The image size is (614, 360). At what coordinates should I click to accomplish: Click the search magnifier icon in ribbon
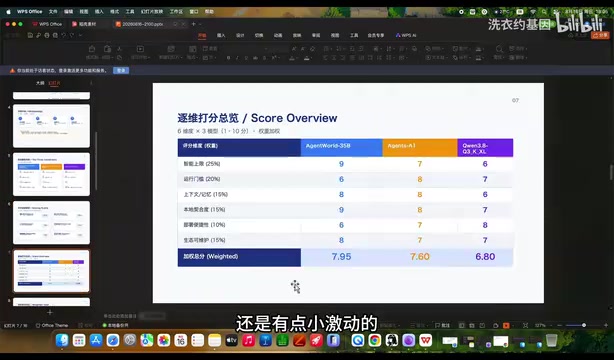click(x=499, y=49)
